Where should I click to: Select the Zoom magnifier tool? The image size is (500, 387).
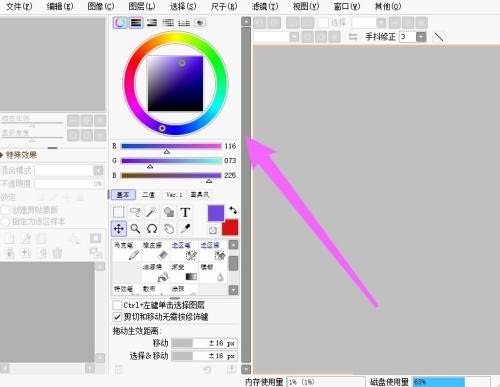coord(135,229)
